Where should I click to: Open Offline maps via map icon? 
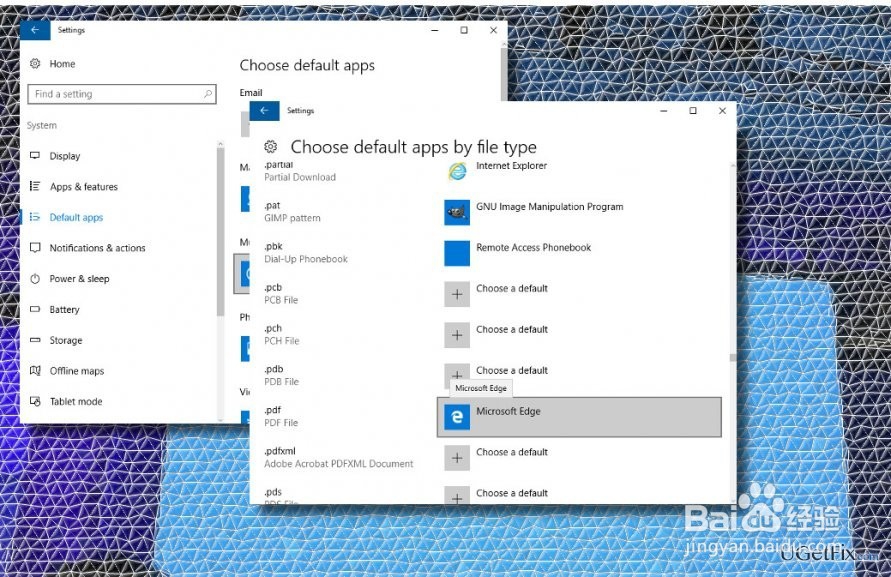pyautogui.click(x=35, y=371)
